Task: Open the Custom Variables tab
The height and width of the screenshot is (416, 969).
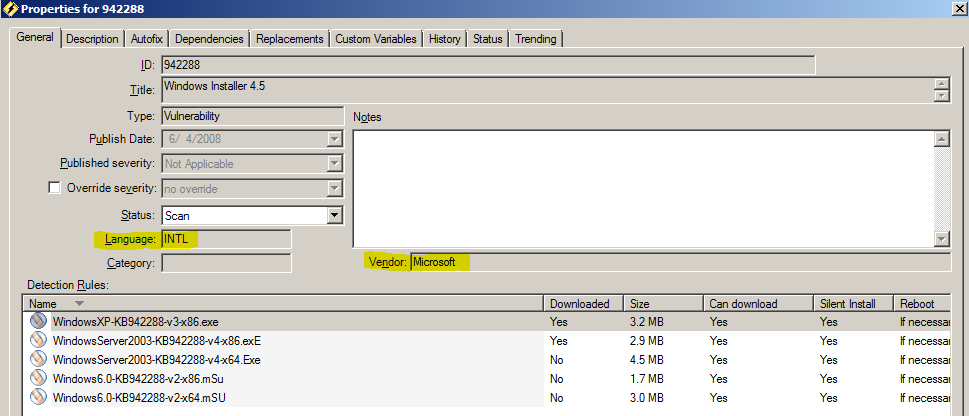Action: 375,39
